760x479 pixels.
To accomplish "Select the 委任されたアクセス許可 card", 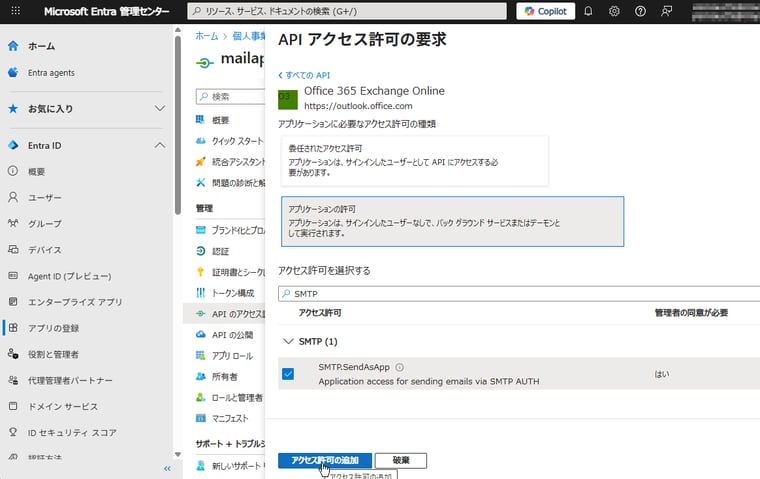I will coord(414,160).
